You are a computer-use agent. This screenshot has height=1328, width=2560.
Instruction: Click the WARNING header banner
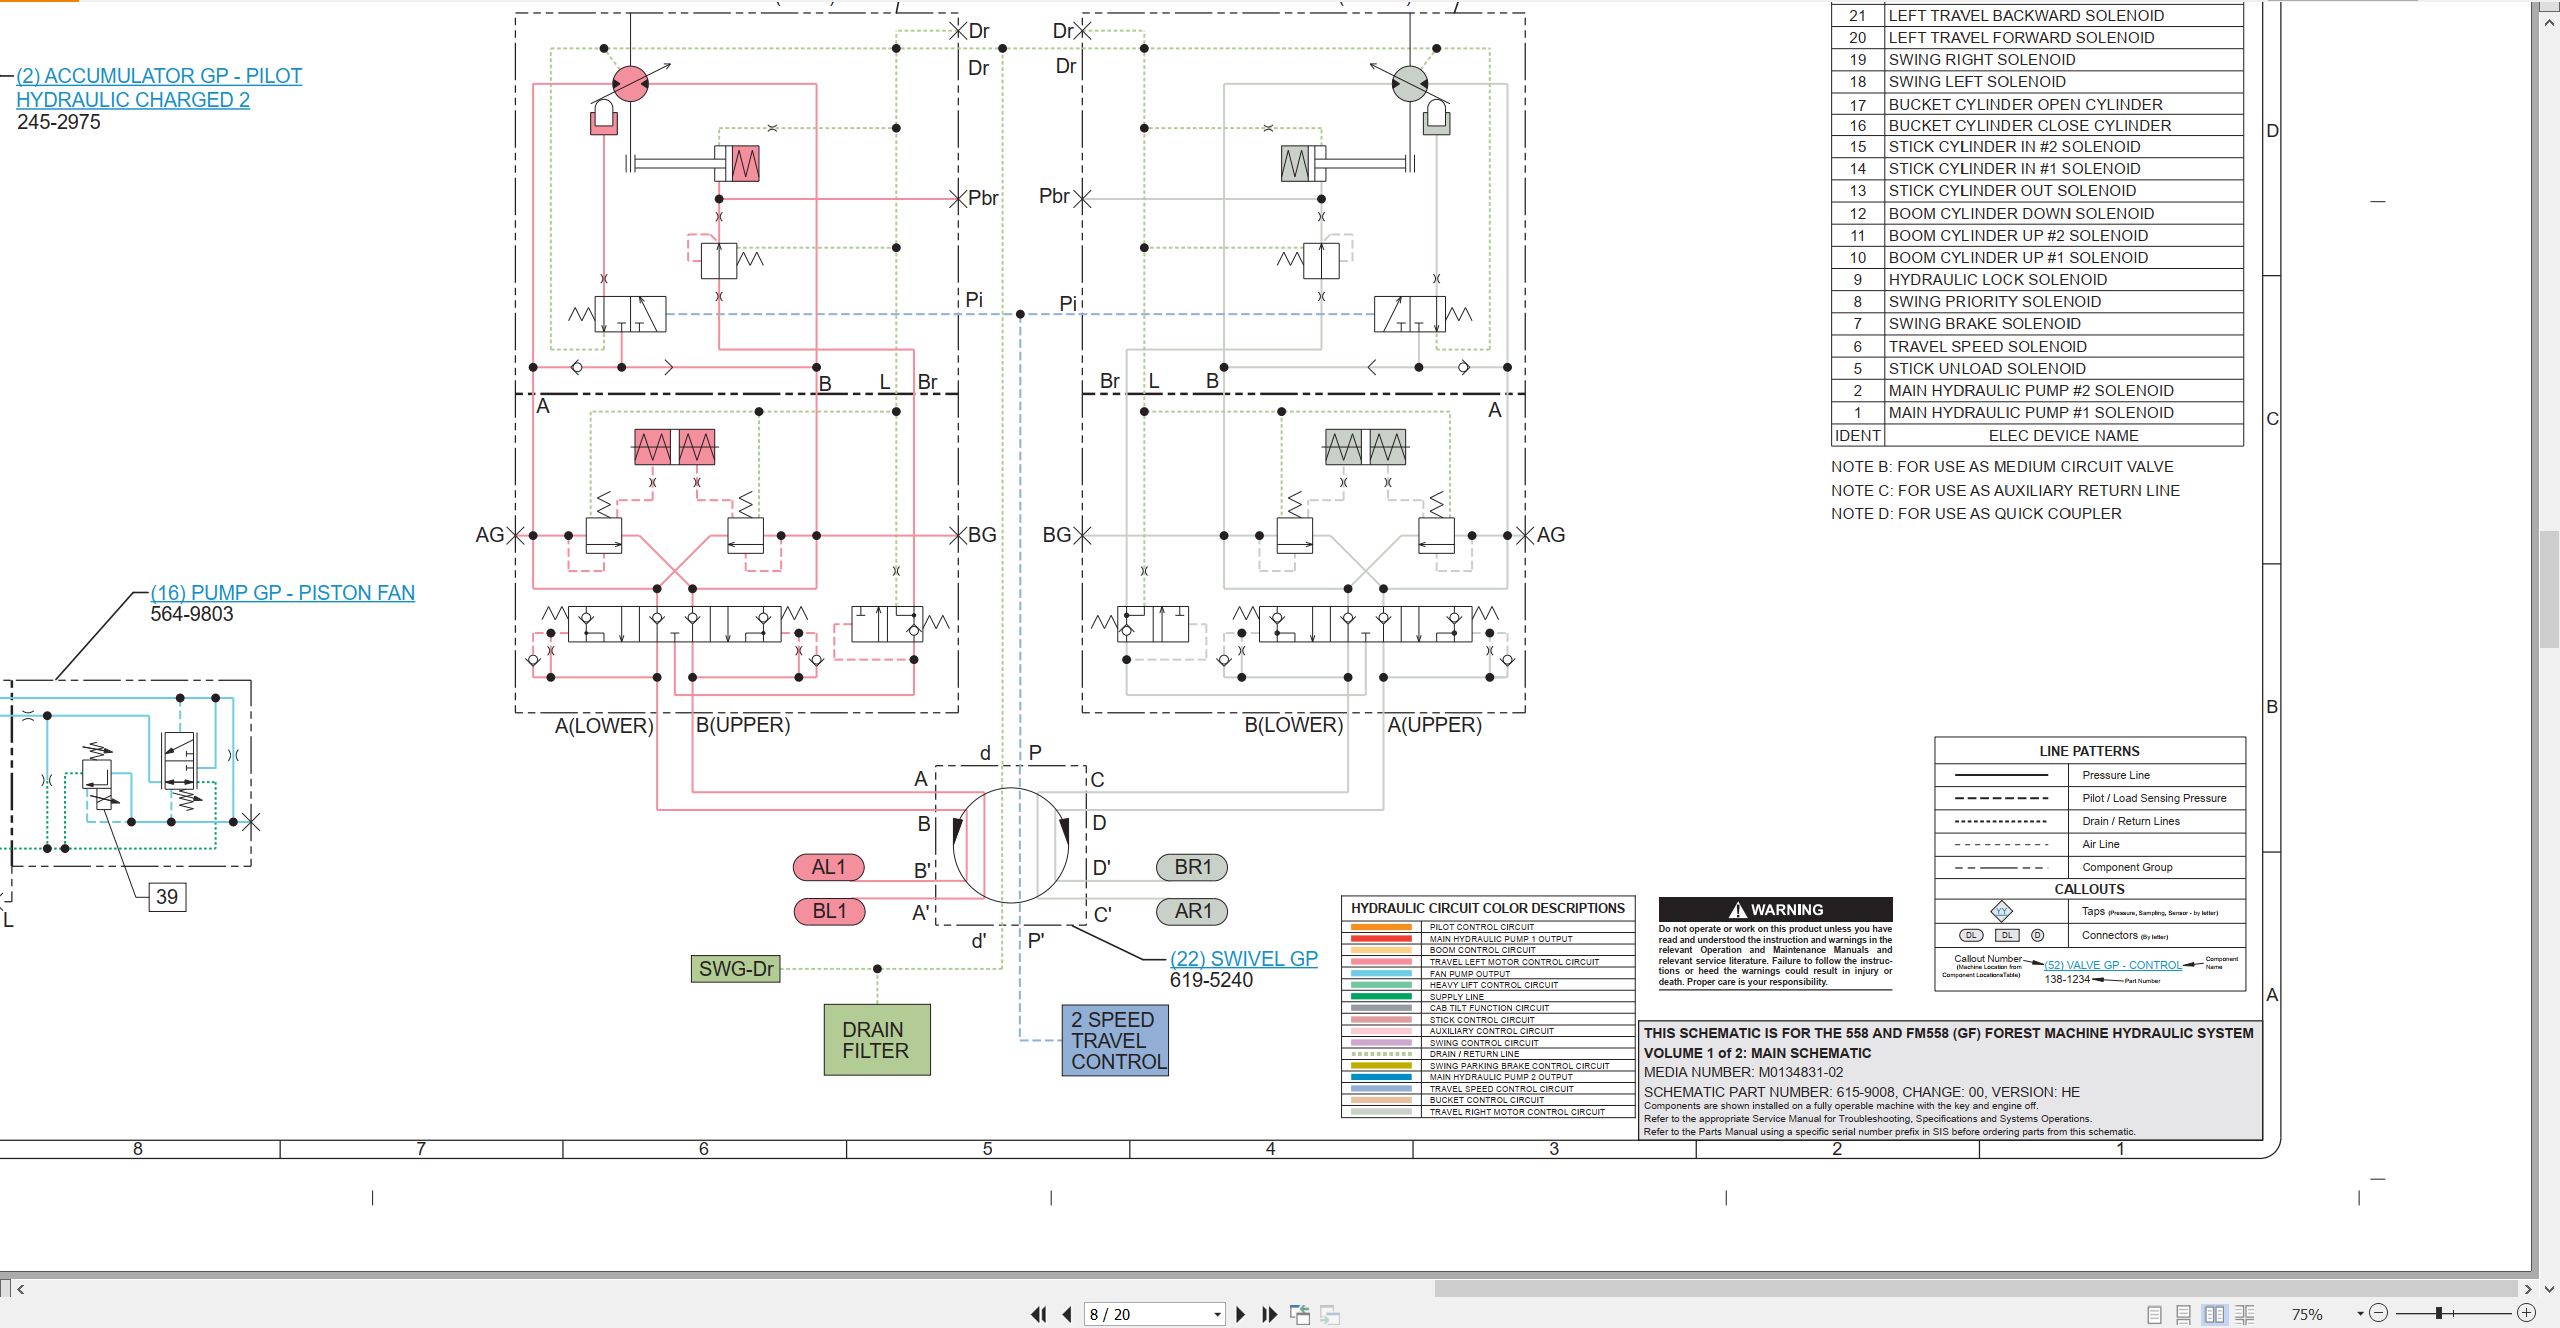pyautogui.click(x=1775, y=909)
